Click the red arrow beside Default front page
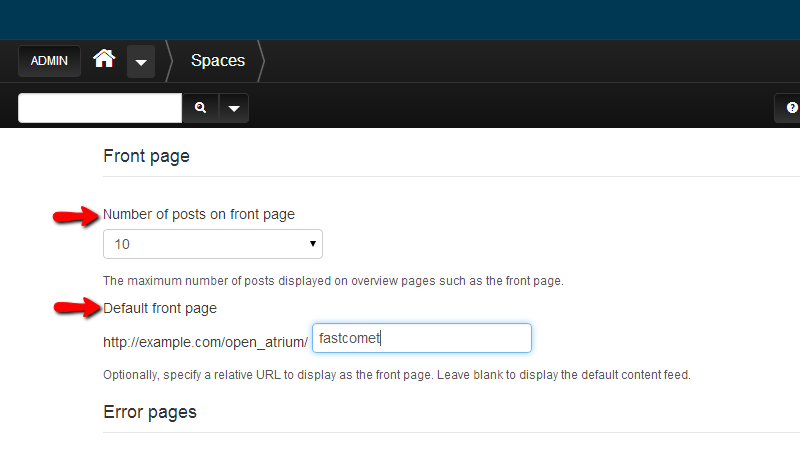Image resolution: width=800 pixels, height=450 pixels. (75, 308)
